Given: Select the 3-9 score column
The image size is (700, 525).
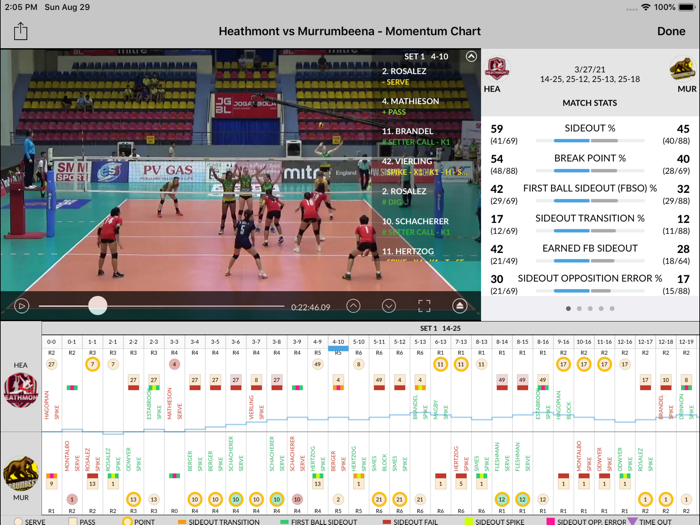Looking at the screenshot, I should (297, 342).
